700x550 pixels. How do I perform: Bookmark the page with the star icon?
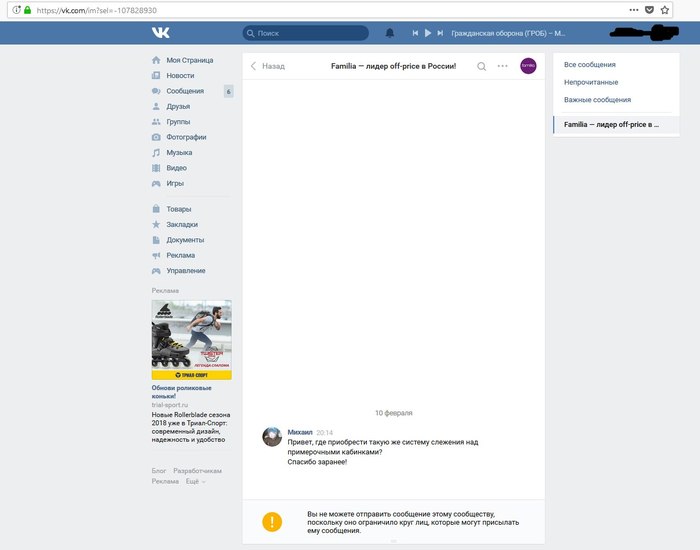tap(665, 9)
